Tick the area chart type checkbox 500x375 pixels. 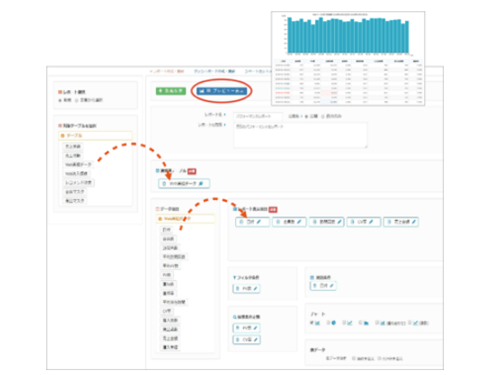(360, 323)
